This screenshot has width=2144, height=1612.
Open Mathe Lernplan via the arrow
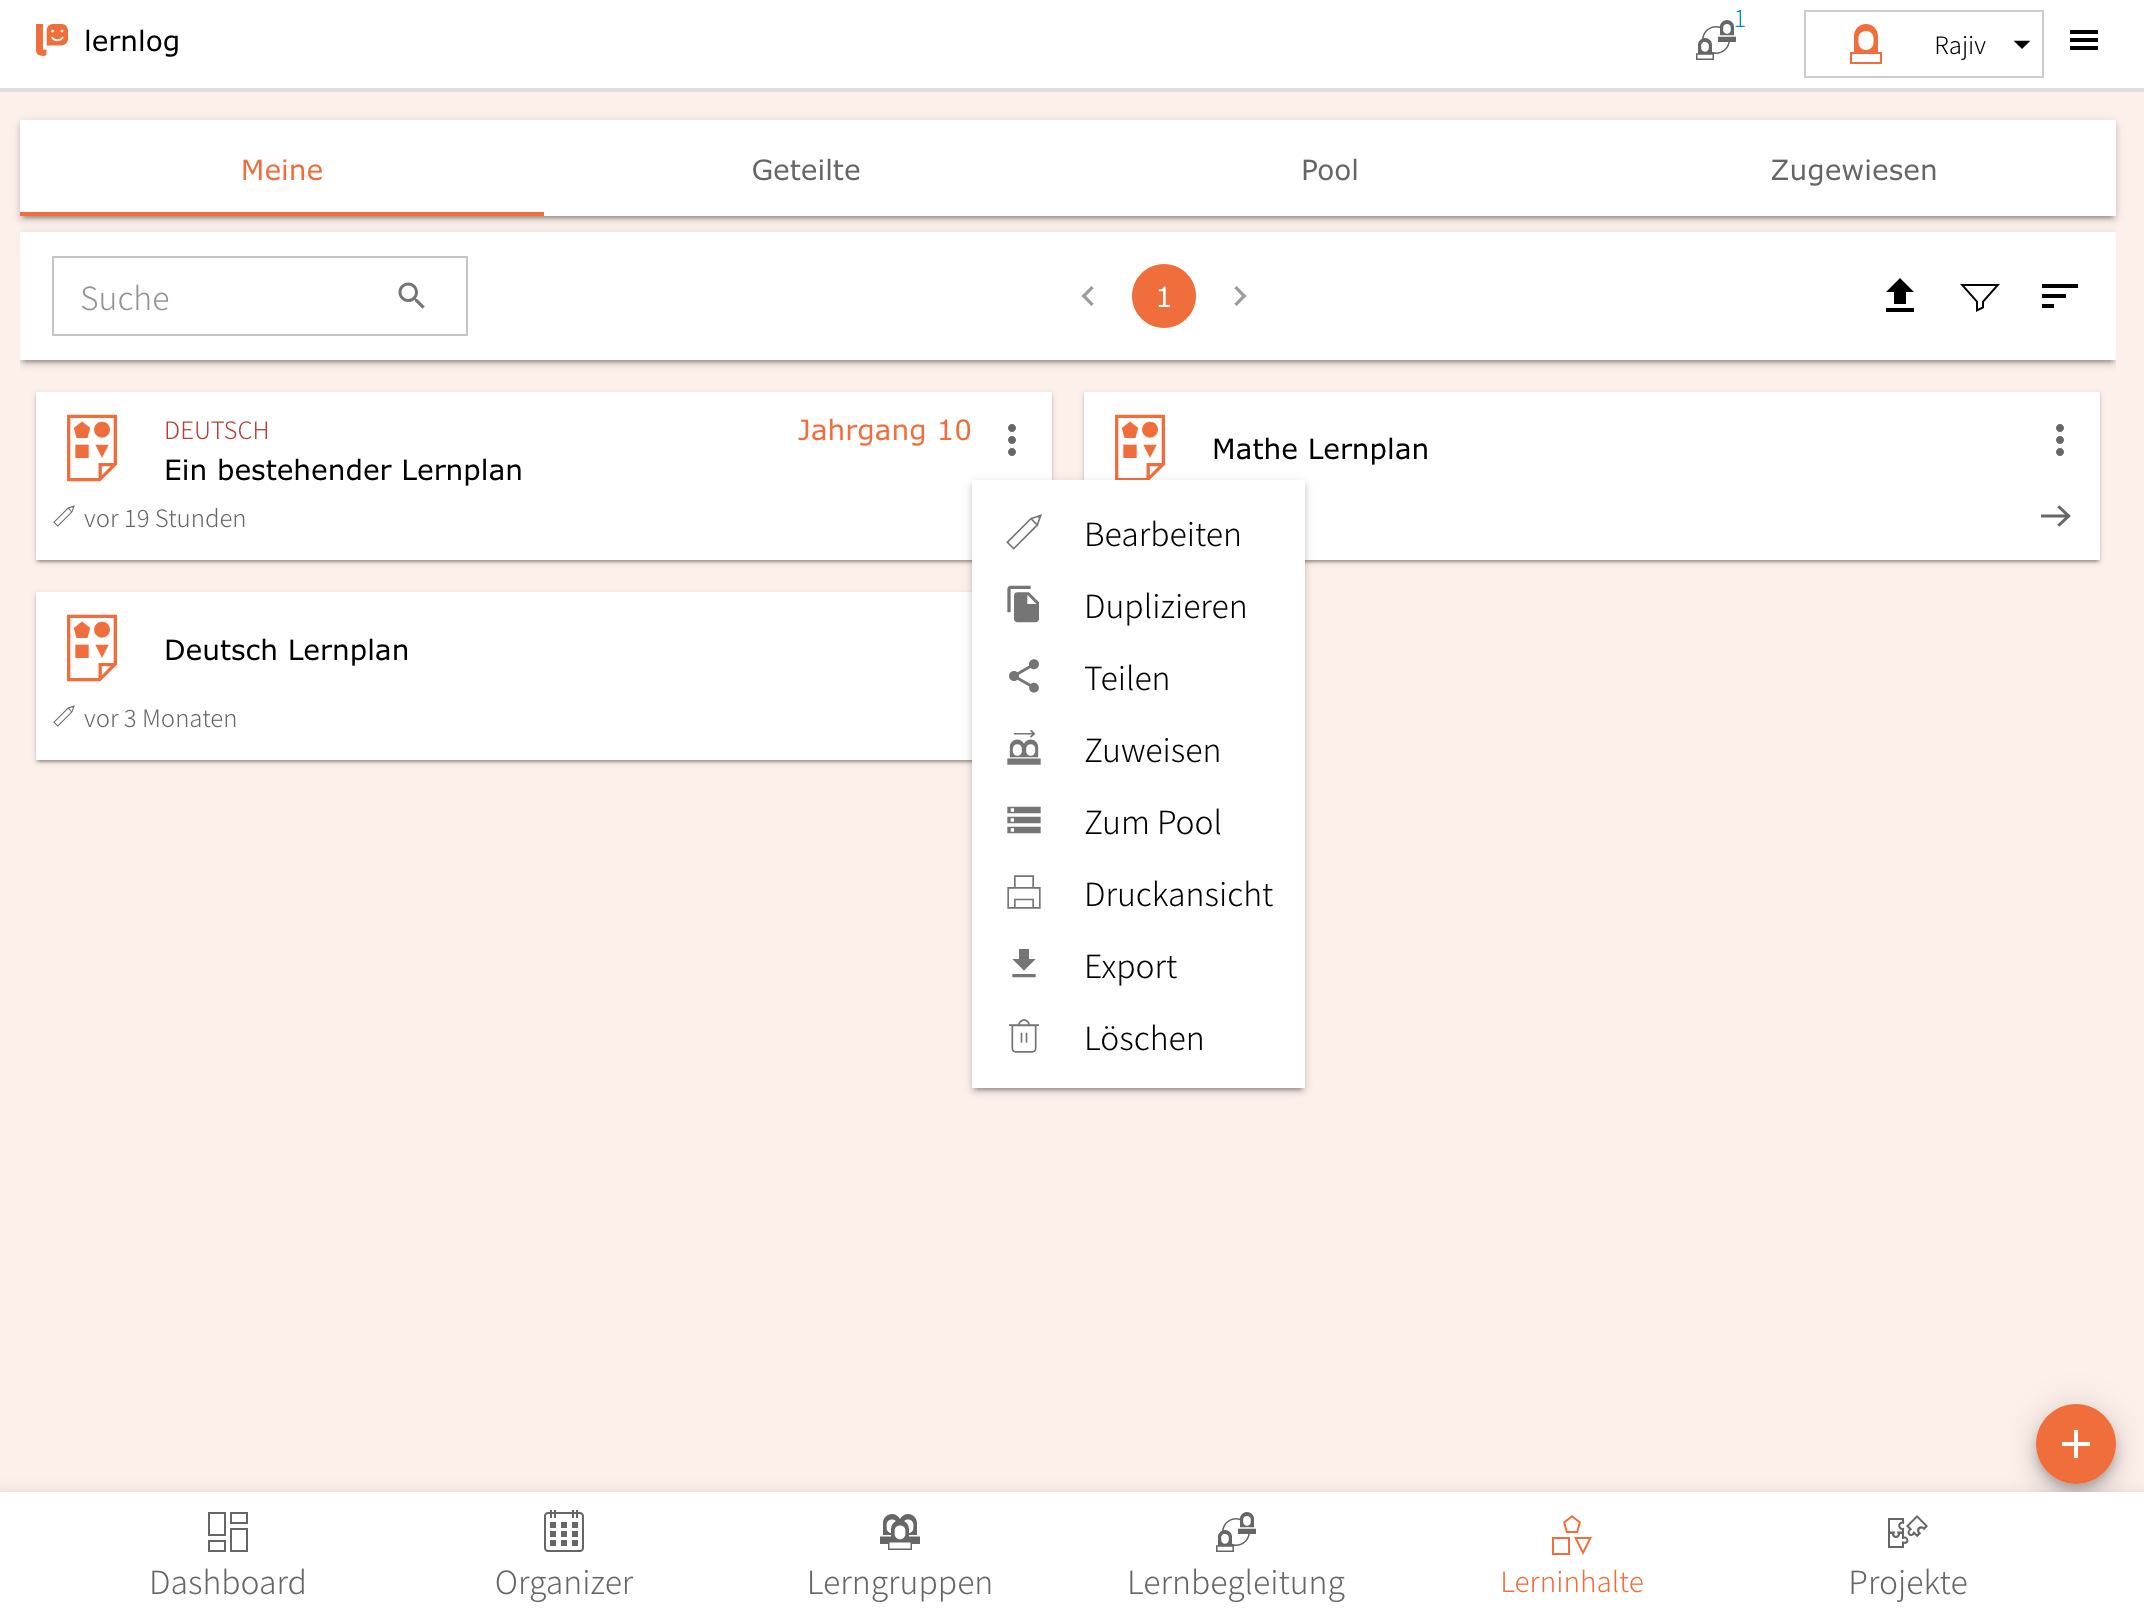(x=2055, y=516)
